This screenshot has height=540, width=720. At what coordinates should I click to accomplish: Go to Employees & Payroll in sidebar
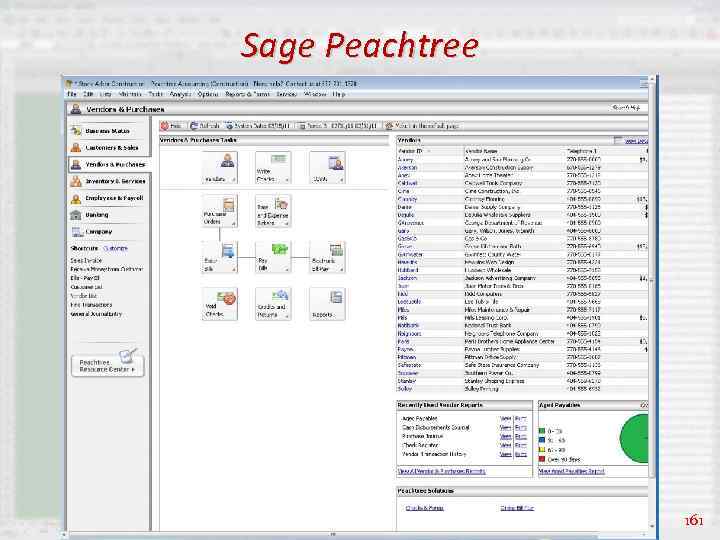pyautogui.click(x=109, y=198)
